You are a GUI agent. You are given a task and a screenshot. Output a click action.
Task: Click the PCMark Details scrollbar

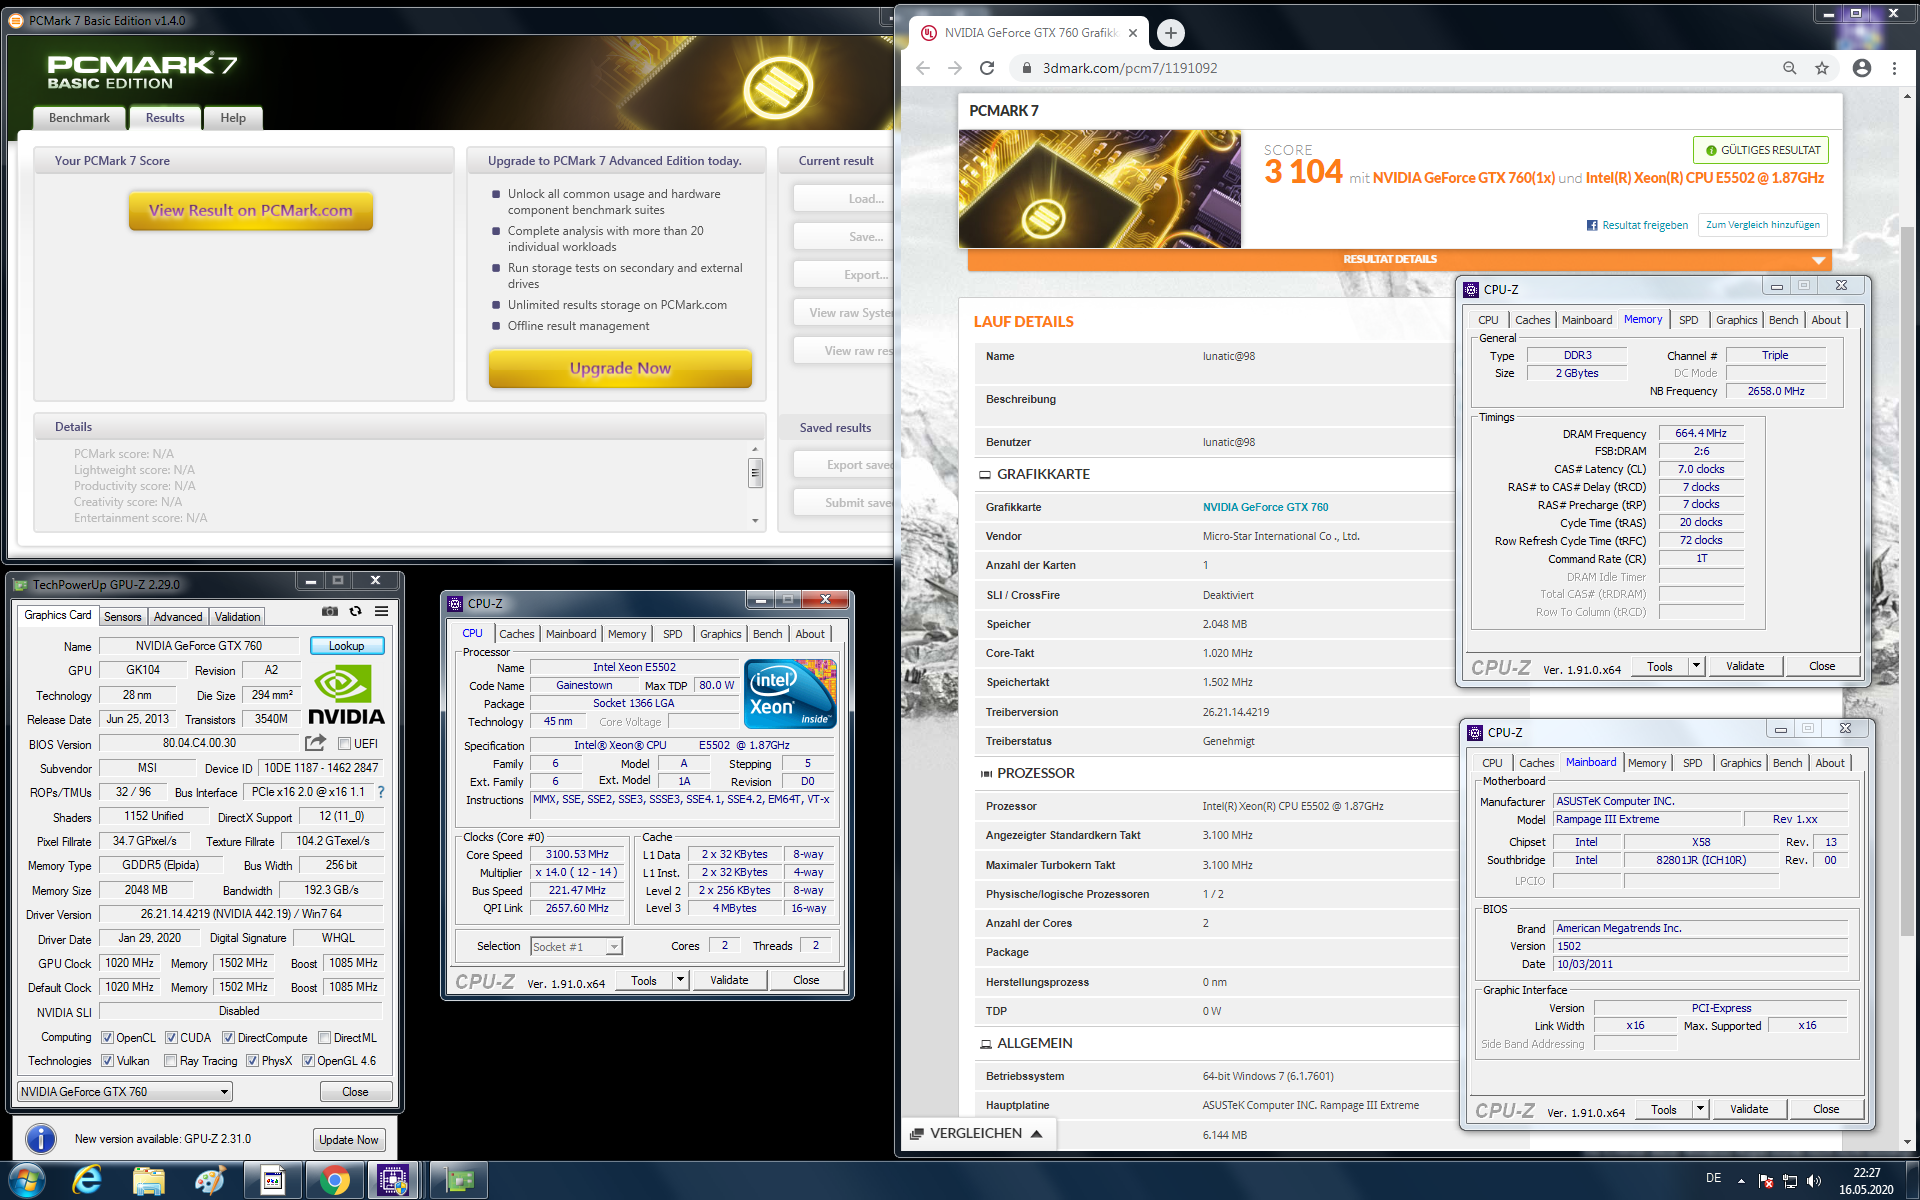tap(755, 472)
